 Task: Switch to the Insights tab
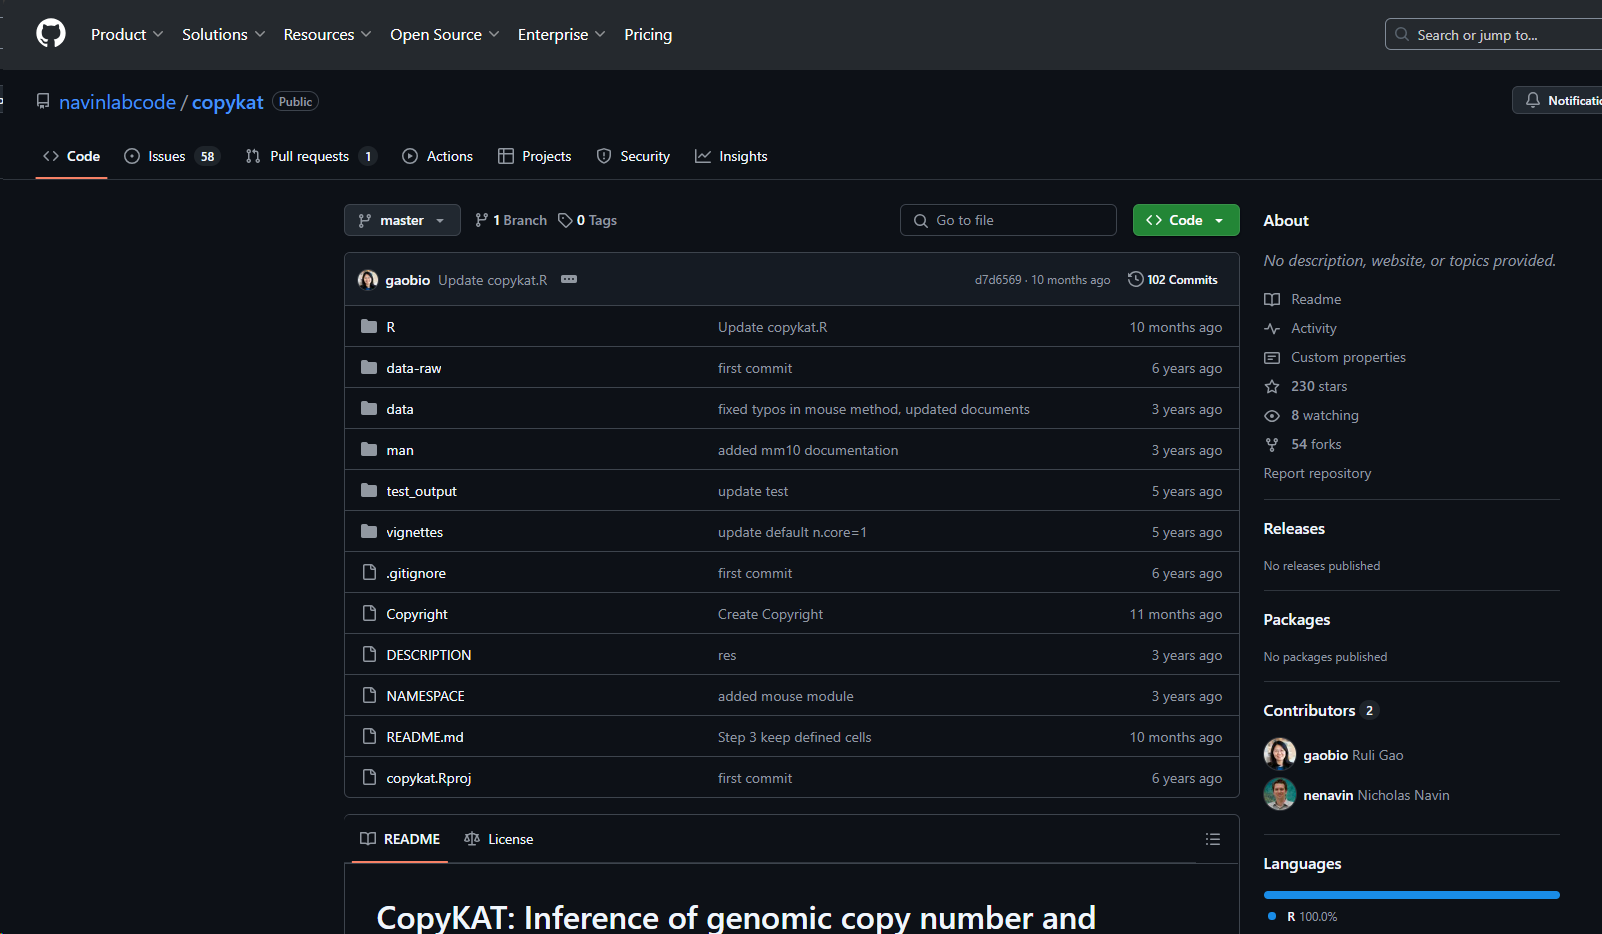click(731, 156)
